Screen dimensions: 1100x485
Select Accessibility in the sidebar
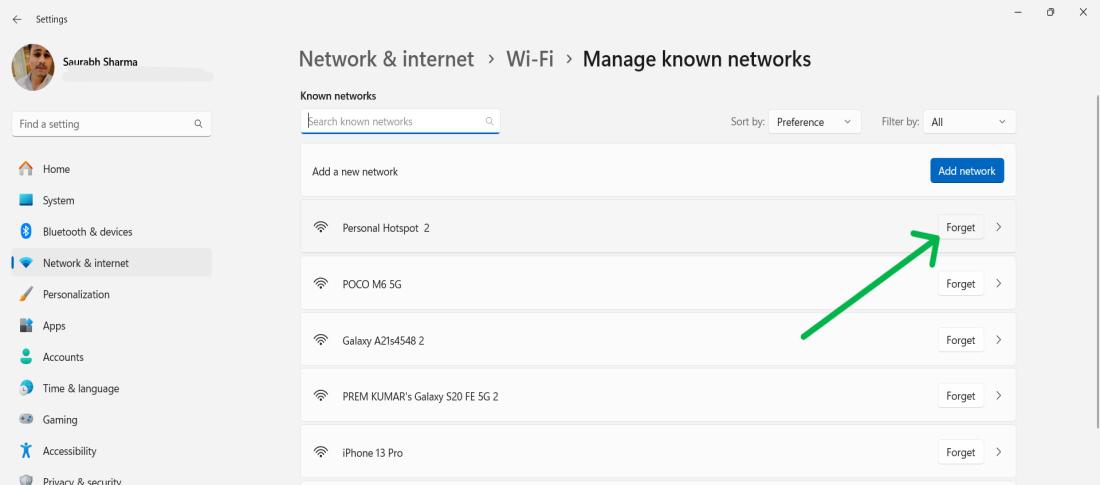(70, 451)
